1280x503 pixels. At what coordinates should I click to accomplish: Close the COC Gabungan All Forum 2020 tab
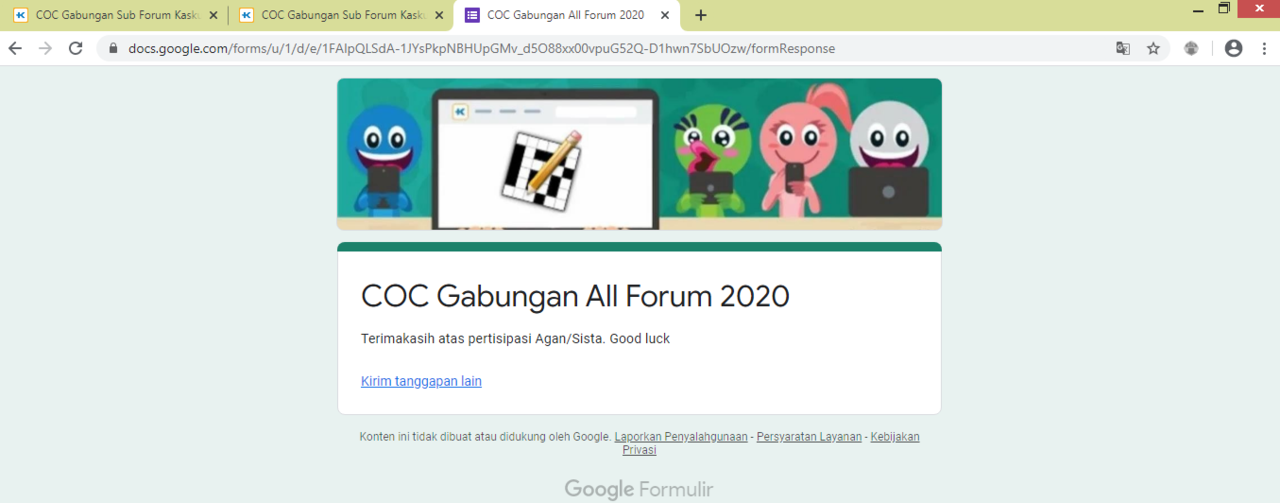coord(664,15)
